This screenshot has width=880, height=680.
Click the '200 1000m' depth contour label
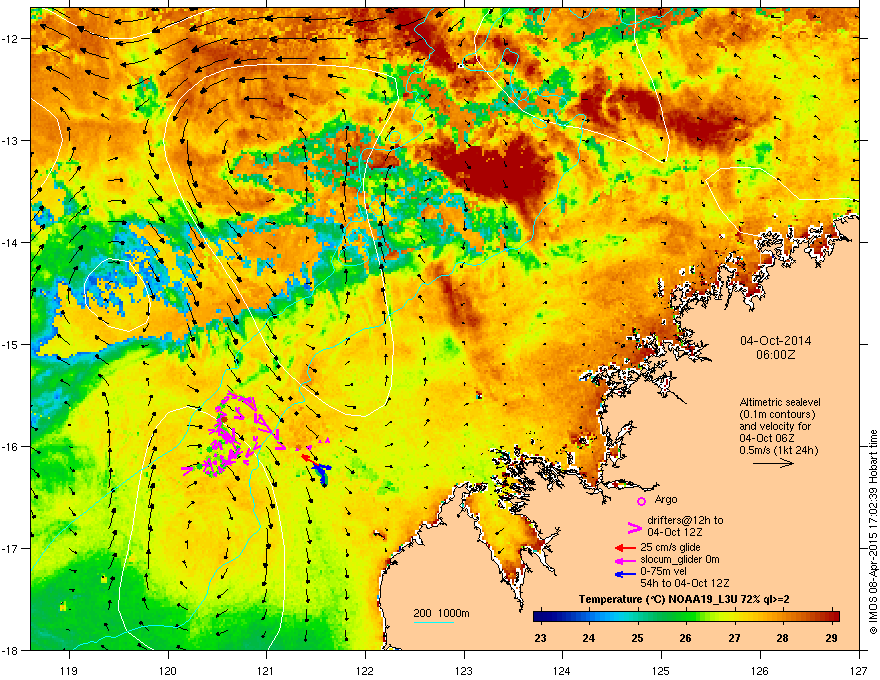tap(441, 613)
